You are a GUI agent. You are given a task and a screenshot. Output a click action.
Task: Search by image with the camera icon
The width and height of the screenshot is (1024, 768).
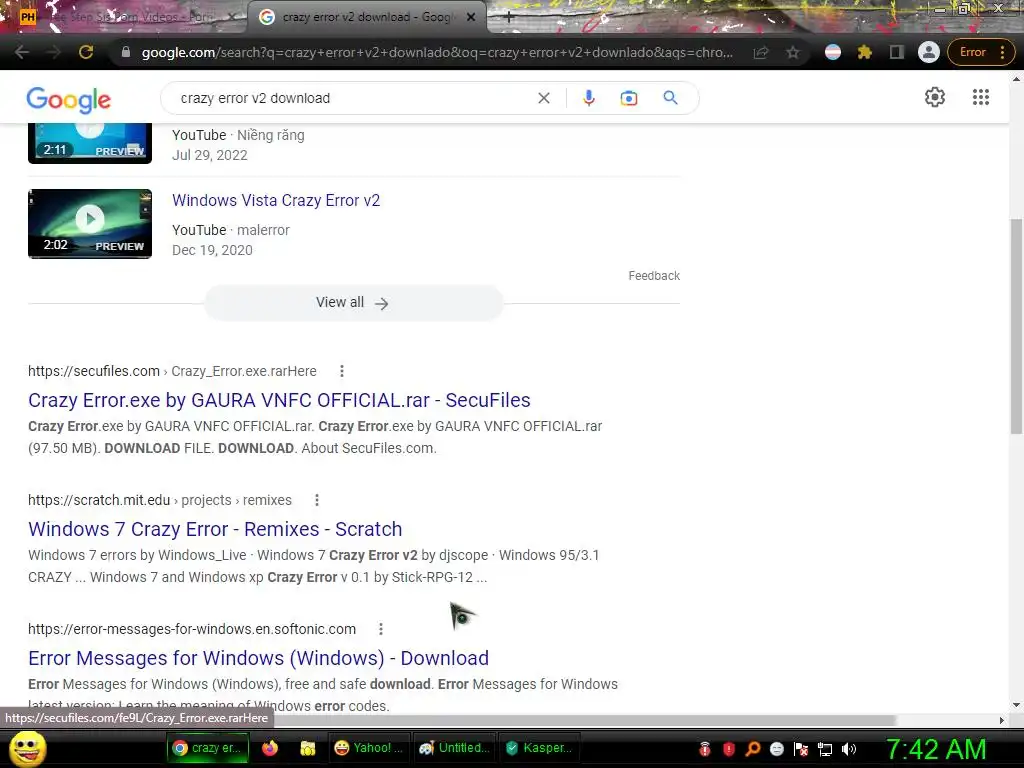[x=628, y=98]
